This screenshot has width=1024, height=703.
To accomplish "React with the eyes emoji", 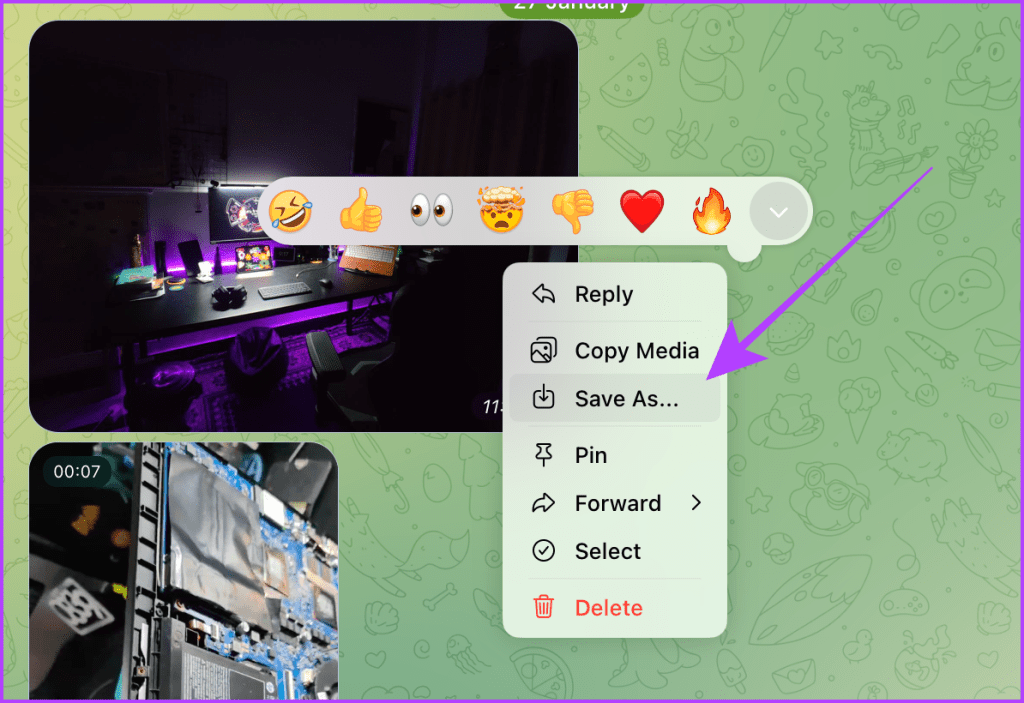I will coord(431,211).
